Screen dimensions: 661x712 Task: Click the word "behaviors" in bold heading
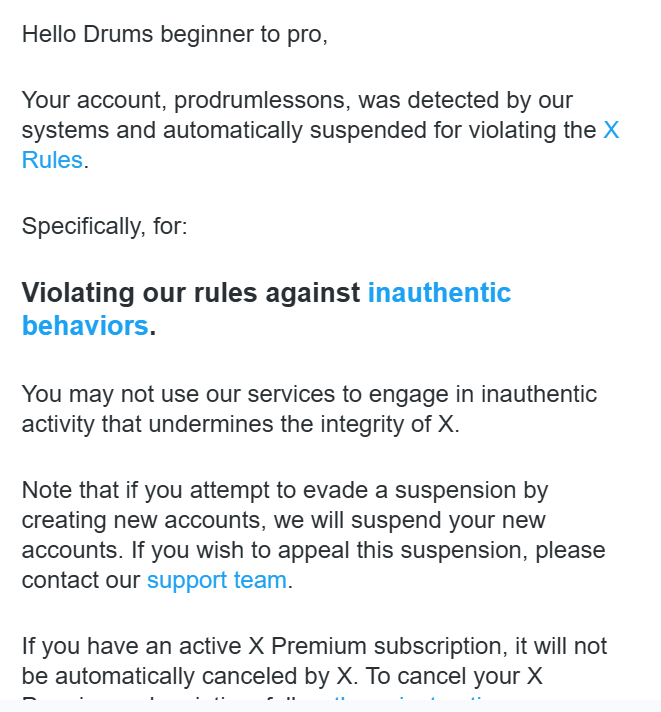click(x=85, y=326)
